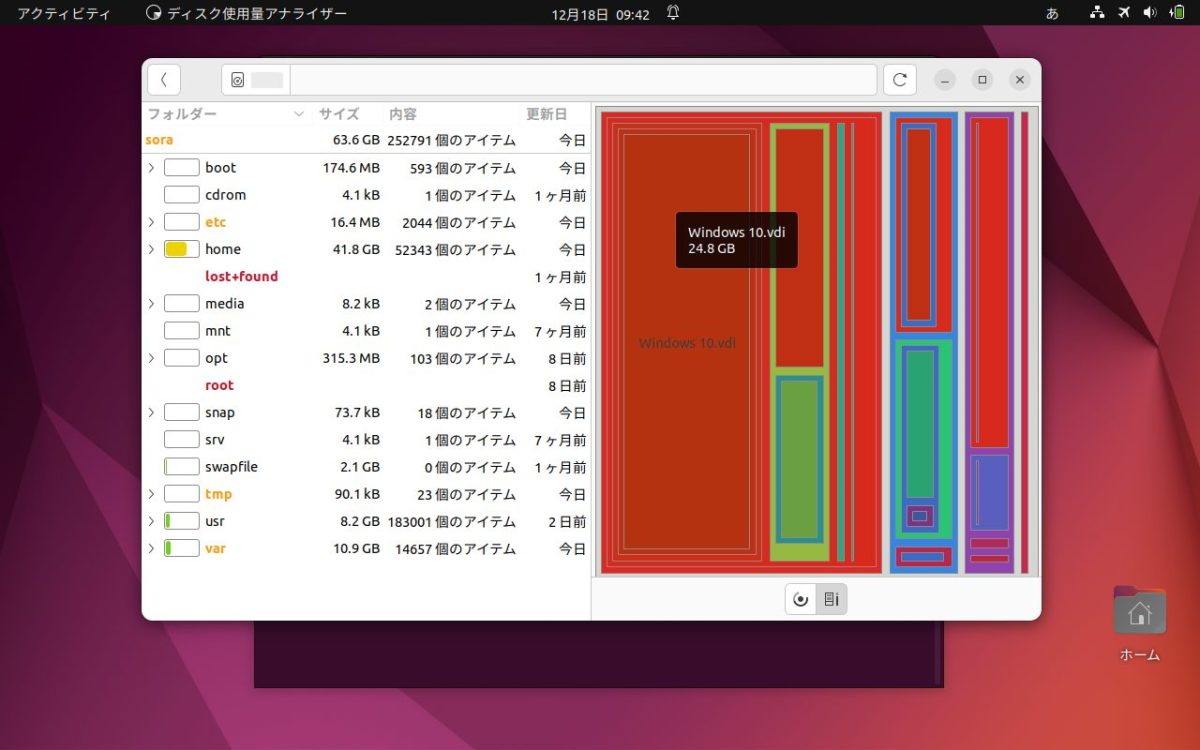Open the ホーム desktop folder icon
Viewport: 1200px width, 750px height.
coord(1140,624)
